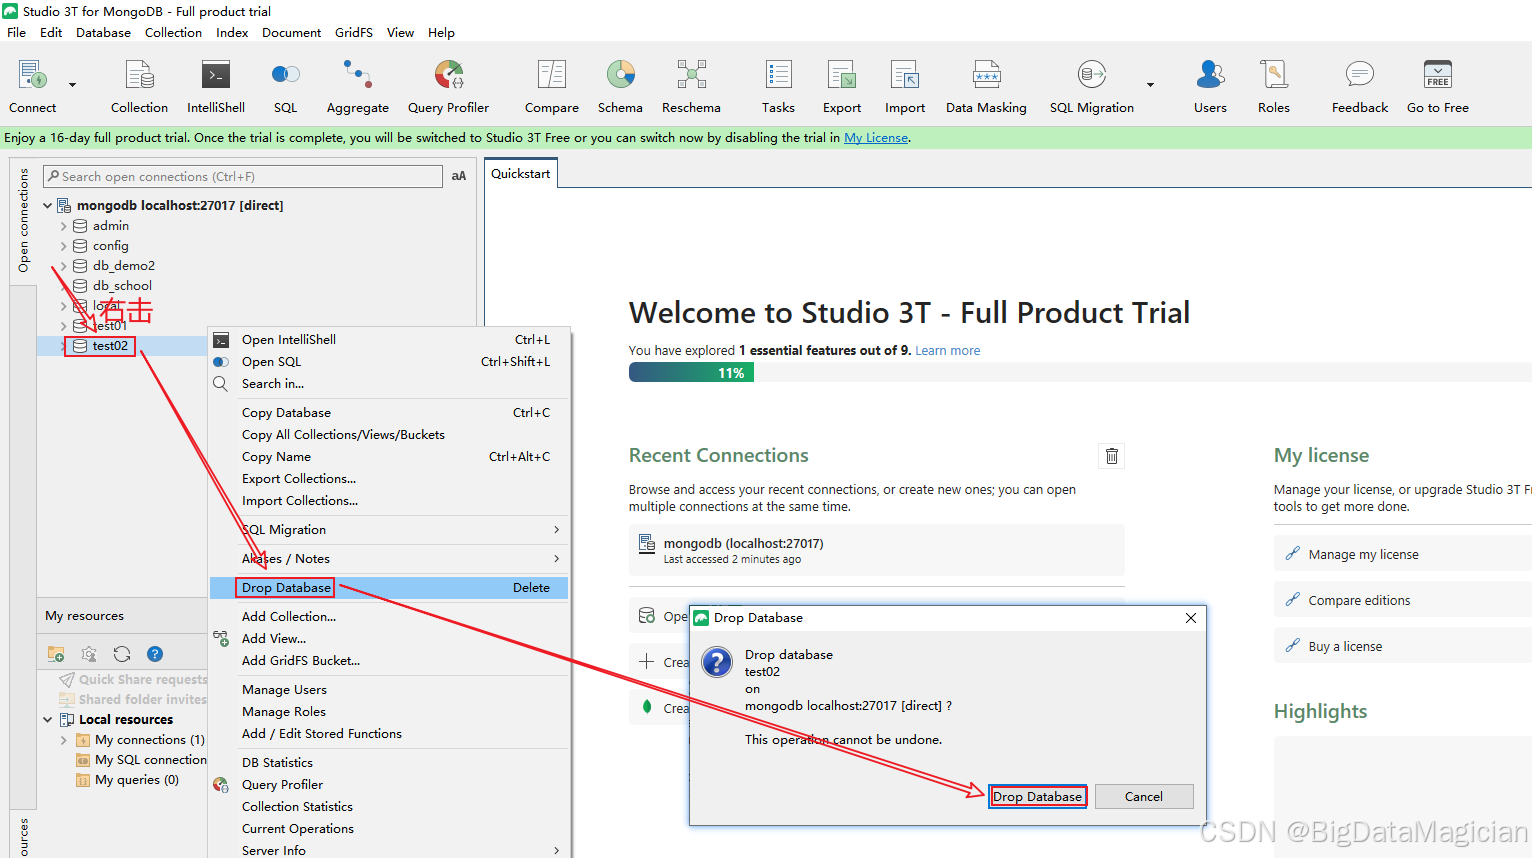Viewport: 1532px width, 858px height.
Task: Open the GridFS menu
Action: coord(354,32)
